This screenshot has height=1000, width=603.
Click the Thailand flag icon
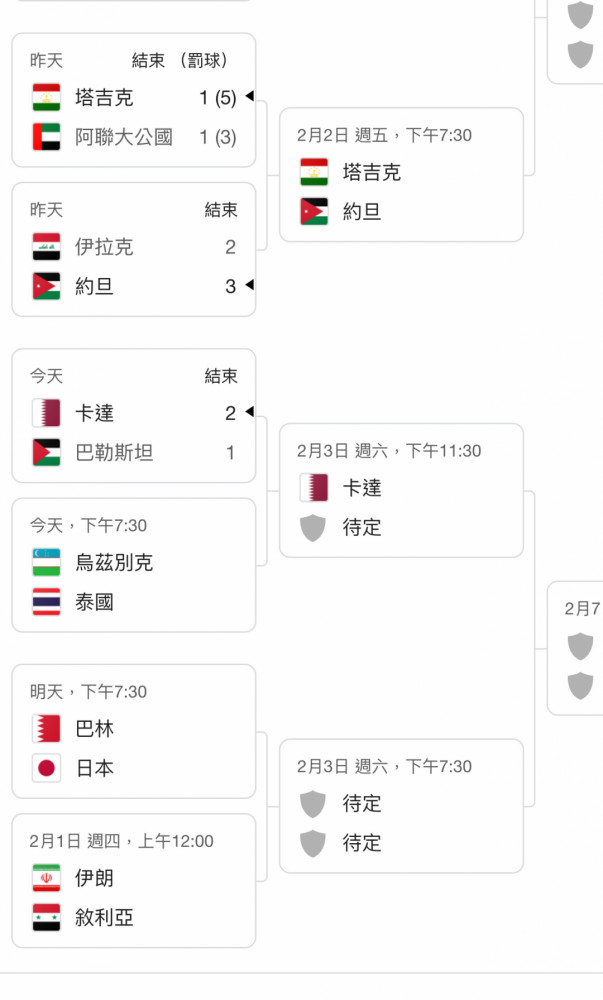click(x=47, y=602)
